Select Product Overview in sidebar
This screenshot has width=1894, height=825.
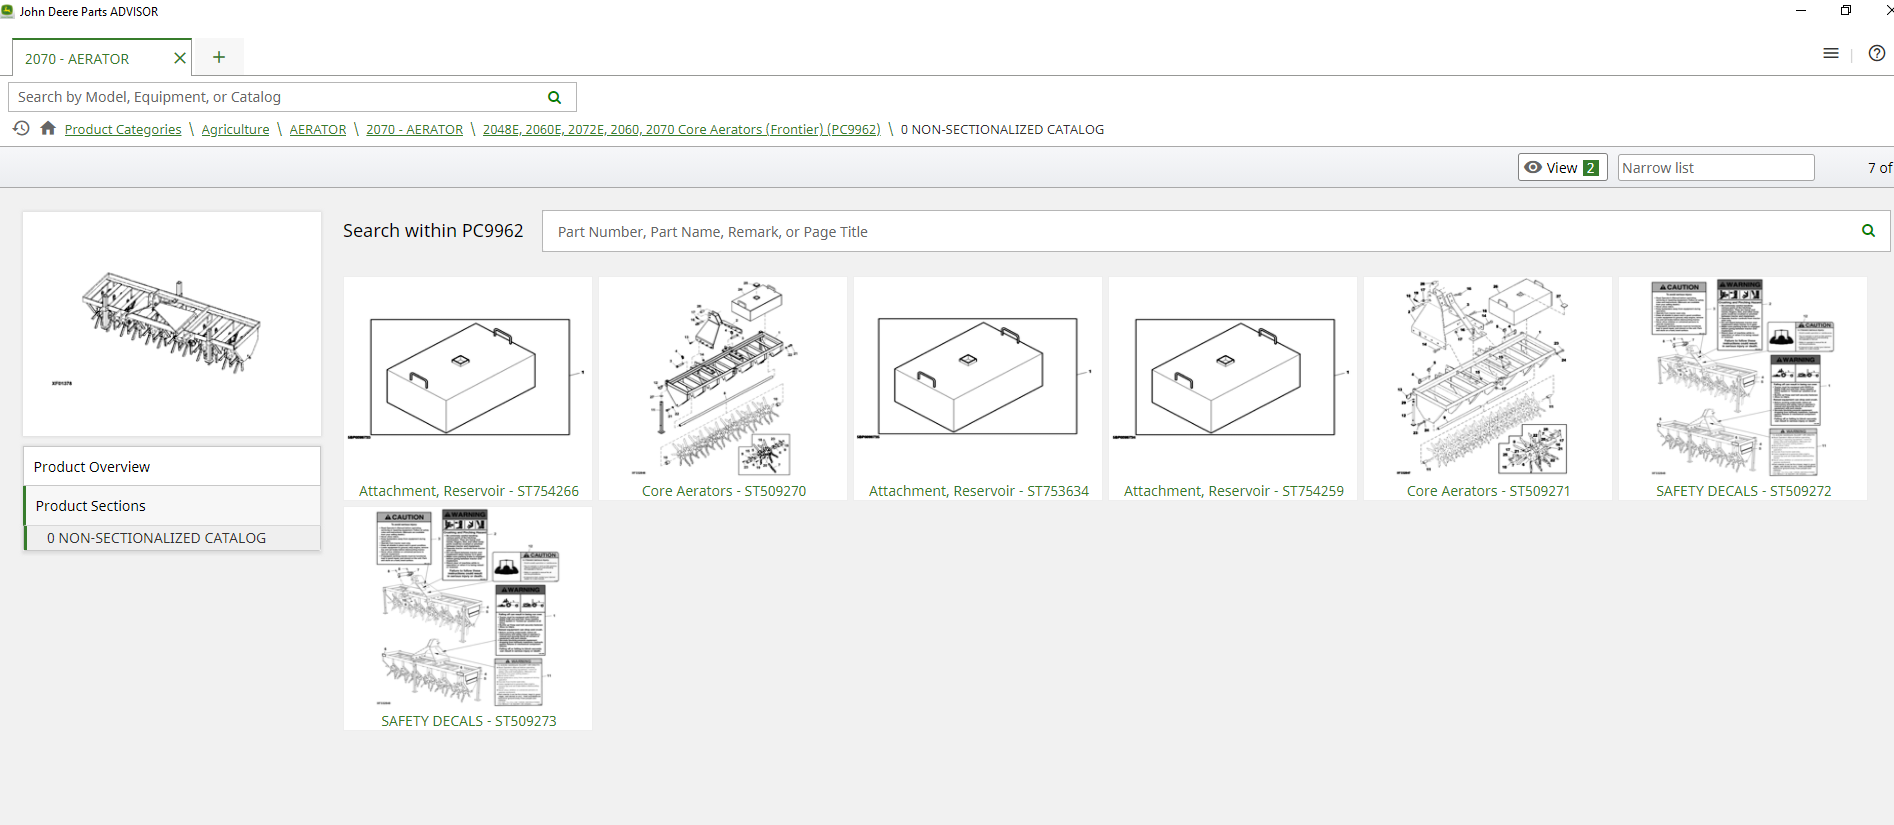(x=172, y=466)
